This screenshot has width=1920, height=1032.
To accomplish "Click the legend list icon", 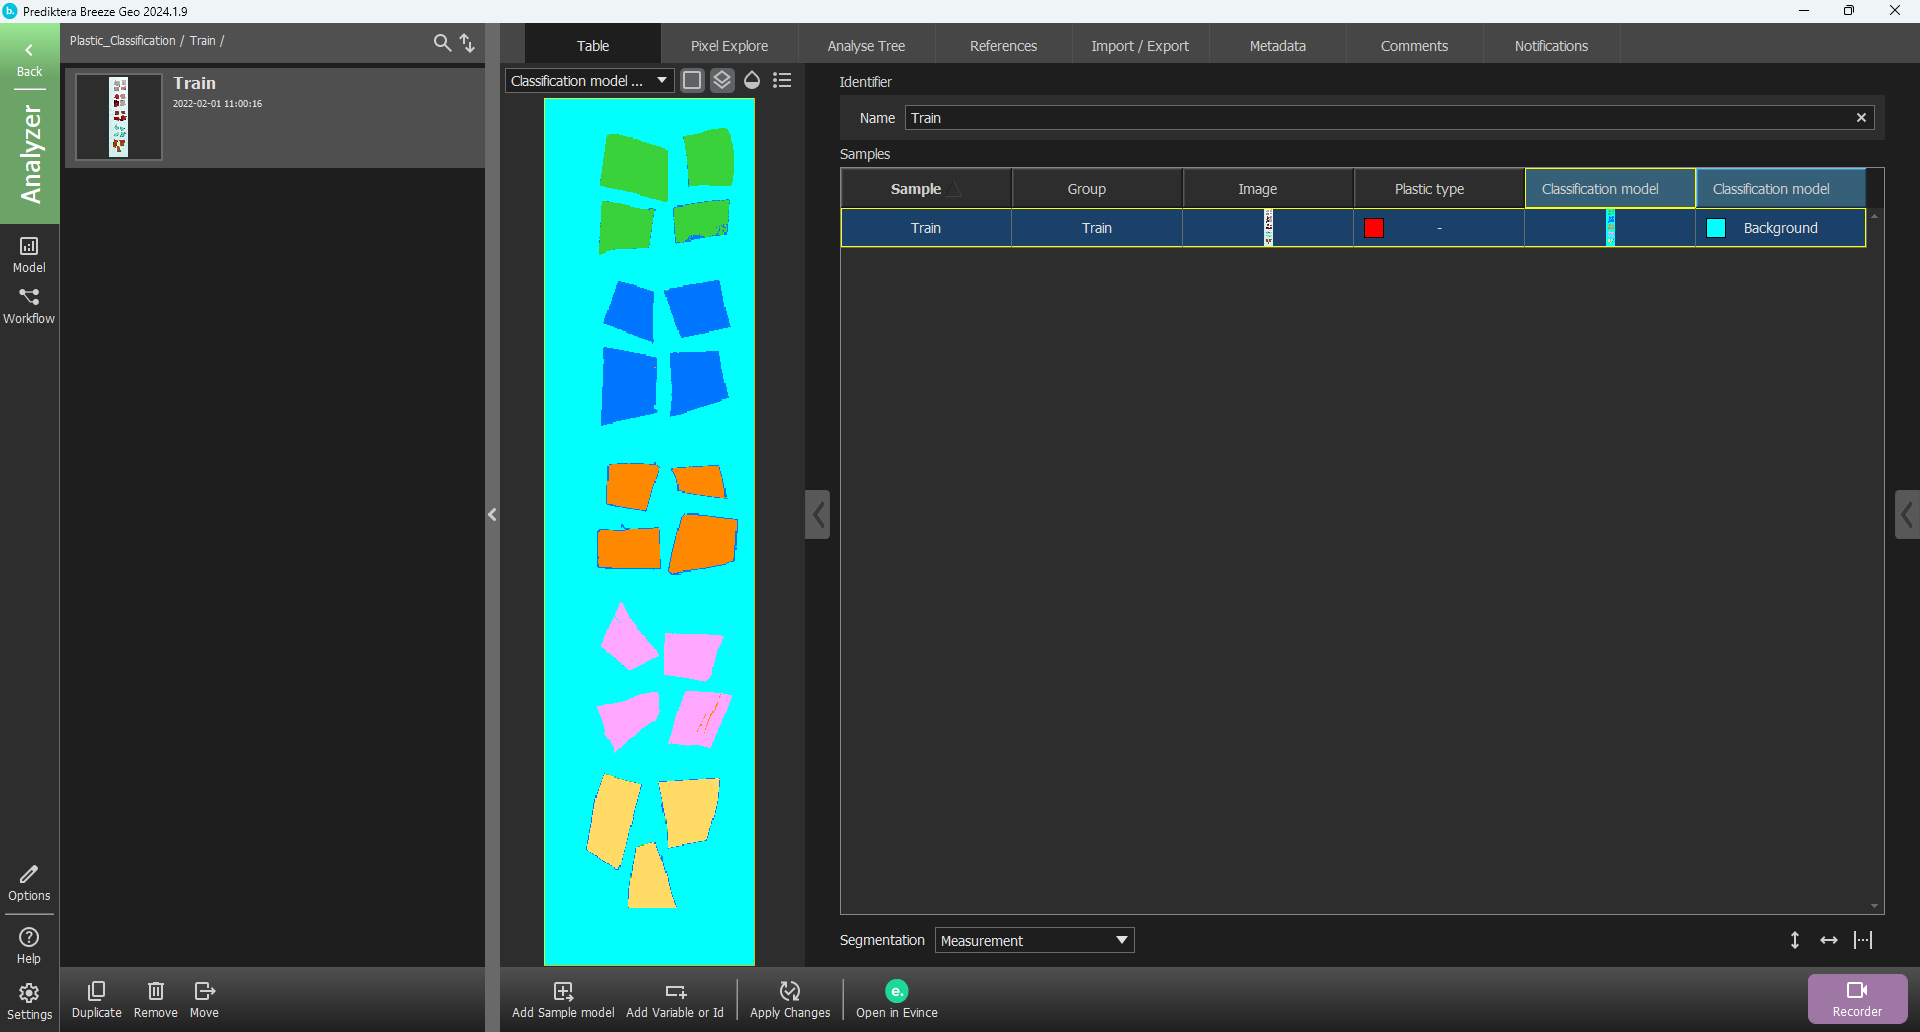I will pyautogui.click(x=782, y=81).
